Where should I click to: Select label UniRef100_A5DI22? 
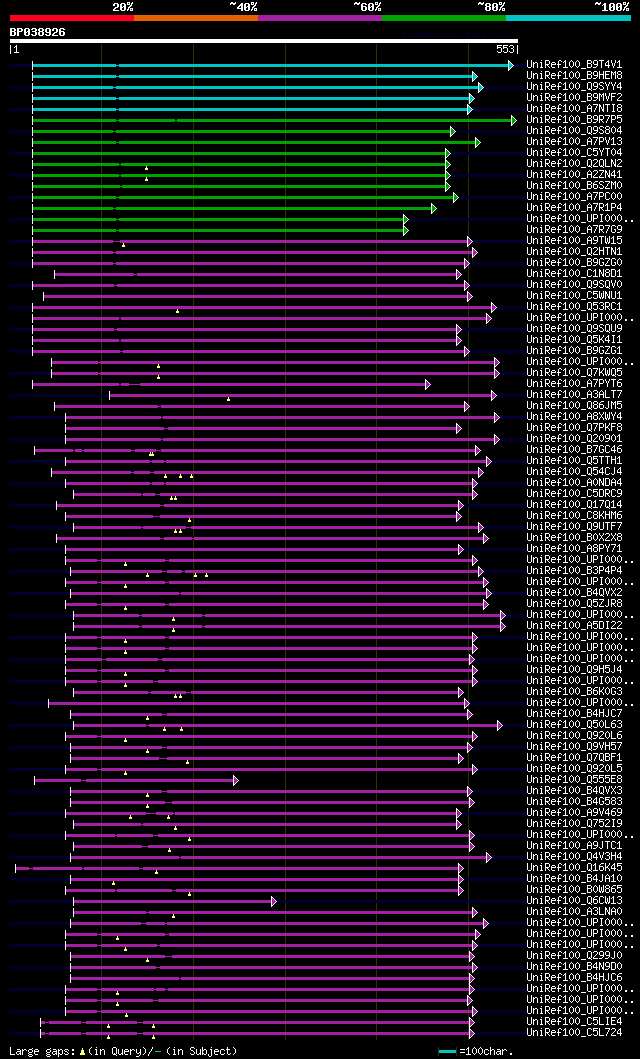tap(575, 626)
